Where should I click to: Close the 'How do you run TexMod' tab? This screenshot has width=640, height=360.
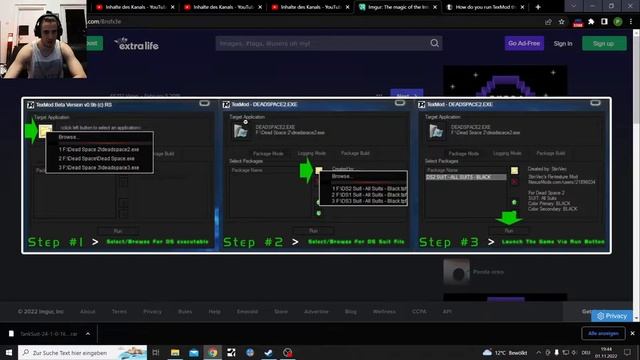coord(522,7)
